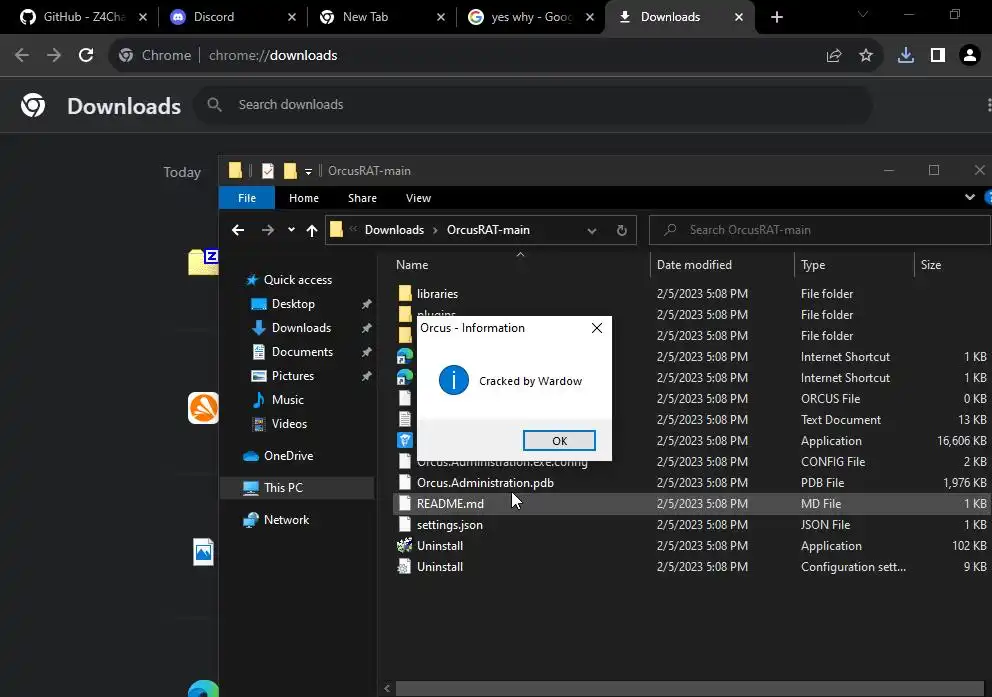This screenshot has width=992, height=697.
Task: Click OrcusRAT-main in the breadcrumb path
Action: click(x=488, y=230)
